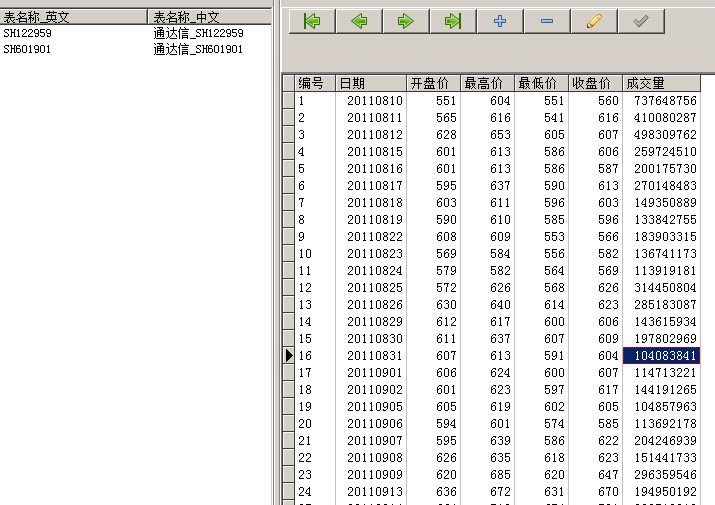Click volume cell 498309762
This screenshot has width=715, height=505.
coord(661,135)
